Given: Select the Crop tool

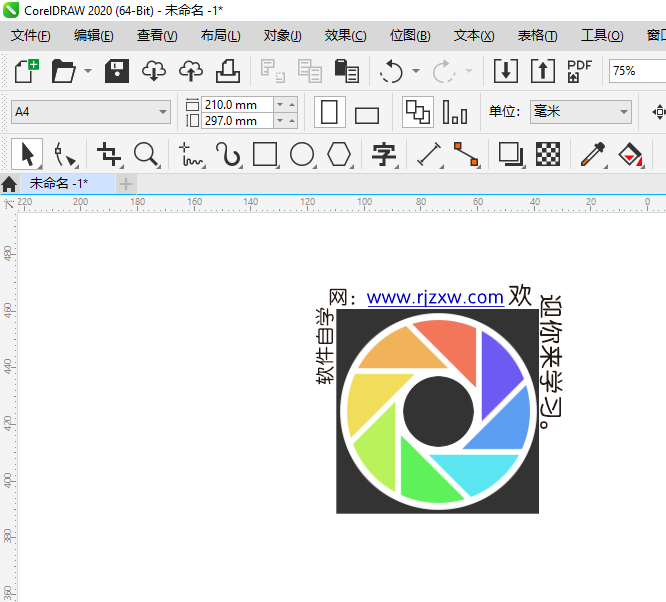Looking at the screenshot, I should click(109, 154).
